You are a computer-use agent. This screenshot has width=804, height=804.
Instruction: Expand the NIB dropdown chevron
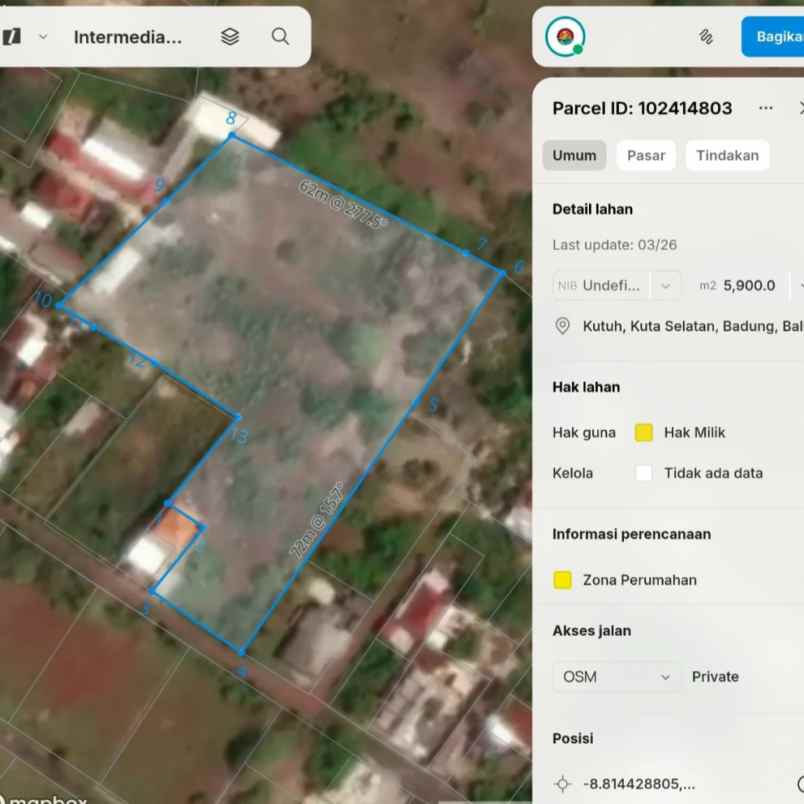(666, 286)
